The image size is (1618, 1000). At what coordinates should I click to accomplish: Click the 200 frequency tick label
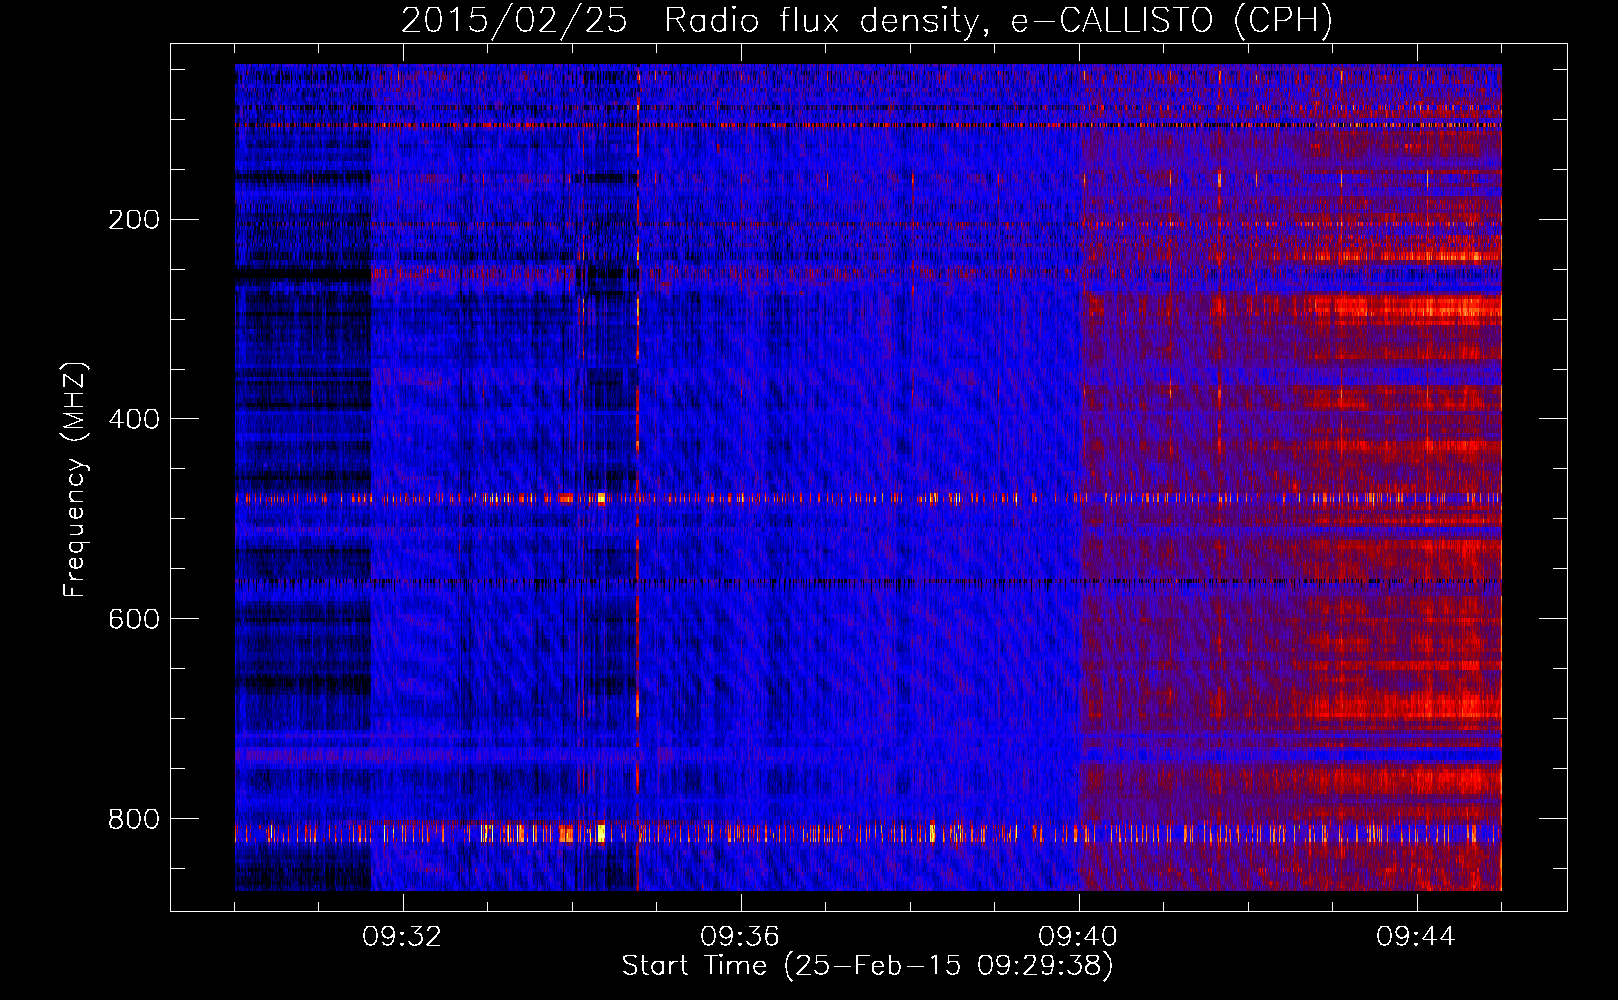point(134,220)
